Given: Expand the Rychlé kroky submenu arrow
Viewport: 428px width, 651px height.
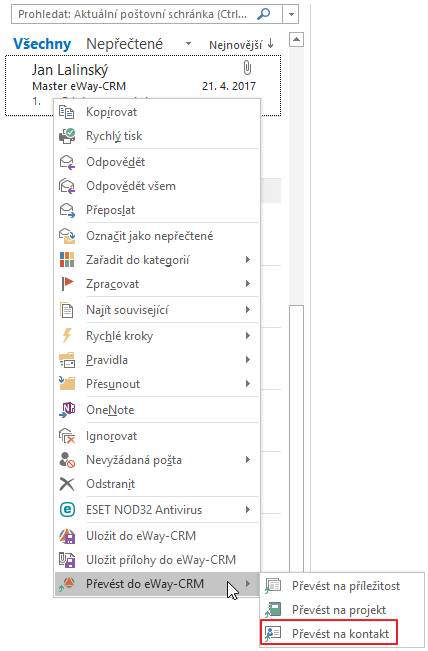Looking at the screenshot, I should (248, 335).
